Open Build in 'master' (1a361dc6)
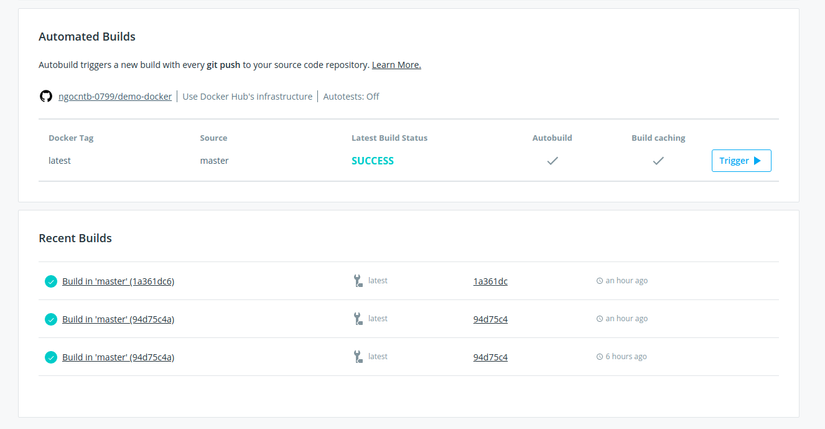This screenshot has height=429, width=825. [118, 281]
